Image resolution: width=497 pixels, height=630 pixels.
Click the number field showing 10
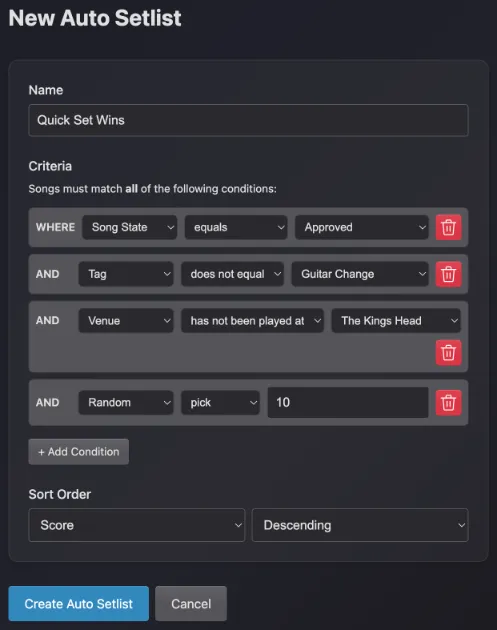point(348,403)
